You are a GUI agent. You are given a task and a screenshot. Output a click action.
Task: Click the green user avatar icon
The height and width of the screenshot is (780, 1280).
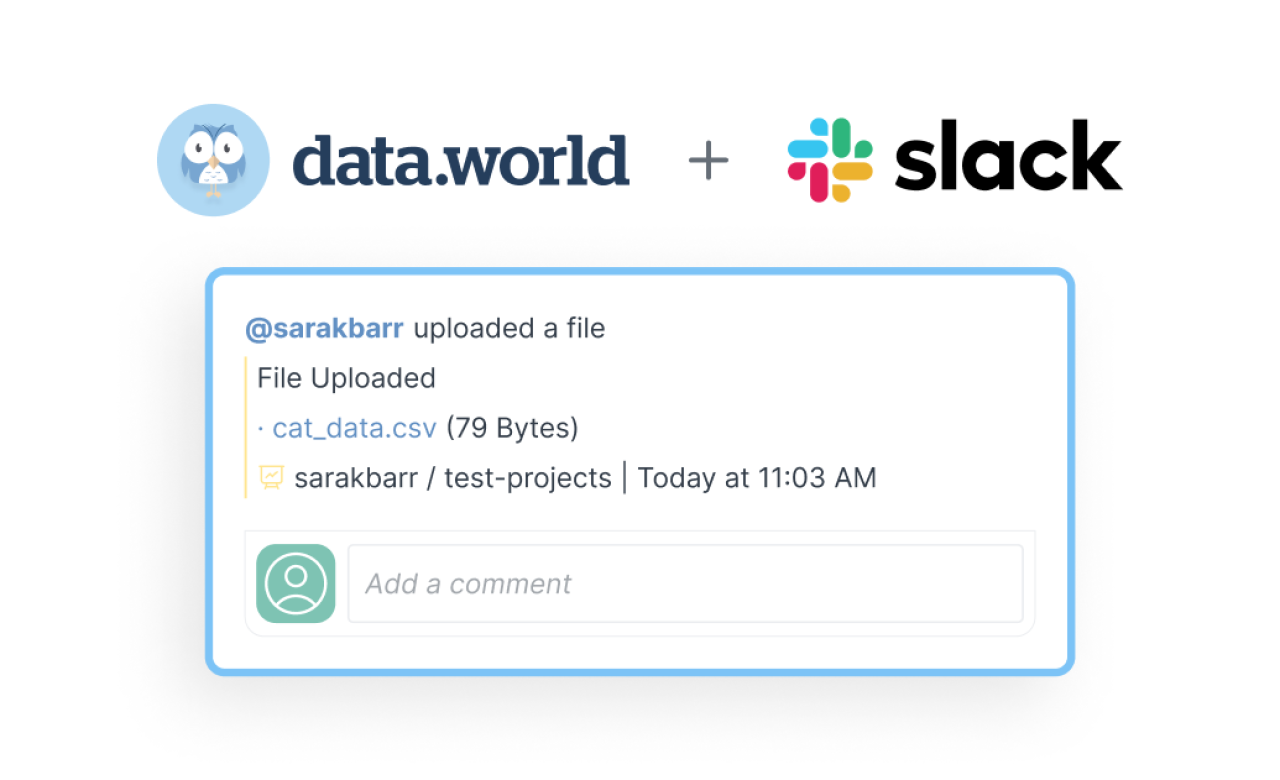[296, 583]
